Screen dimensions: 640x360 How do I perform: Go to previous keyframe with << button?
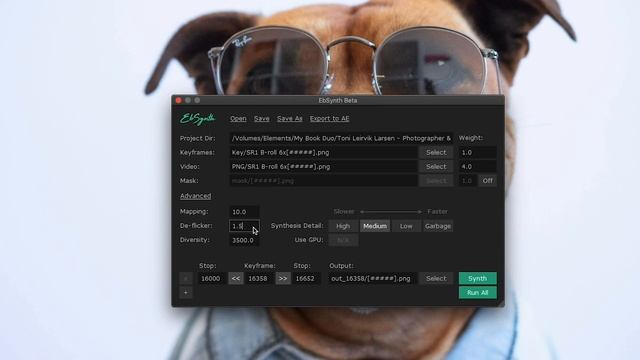236,278
